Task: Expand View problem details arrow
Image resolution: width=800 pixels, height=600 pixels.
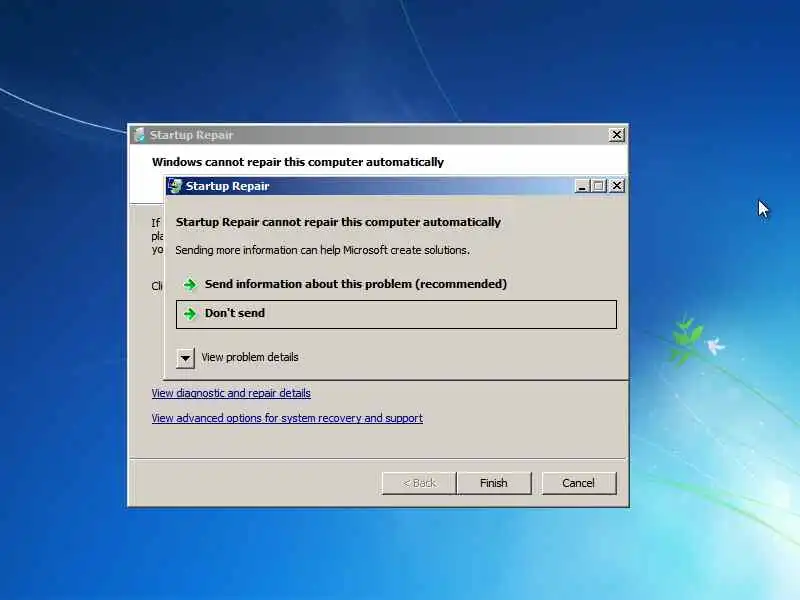Action: 185,358
